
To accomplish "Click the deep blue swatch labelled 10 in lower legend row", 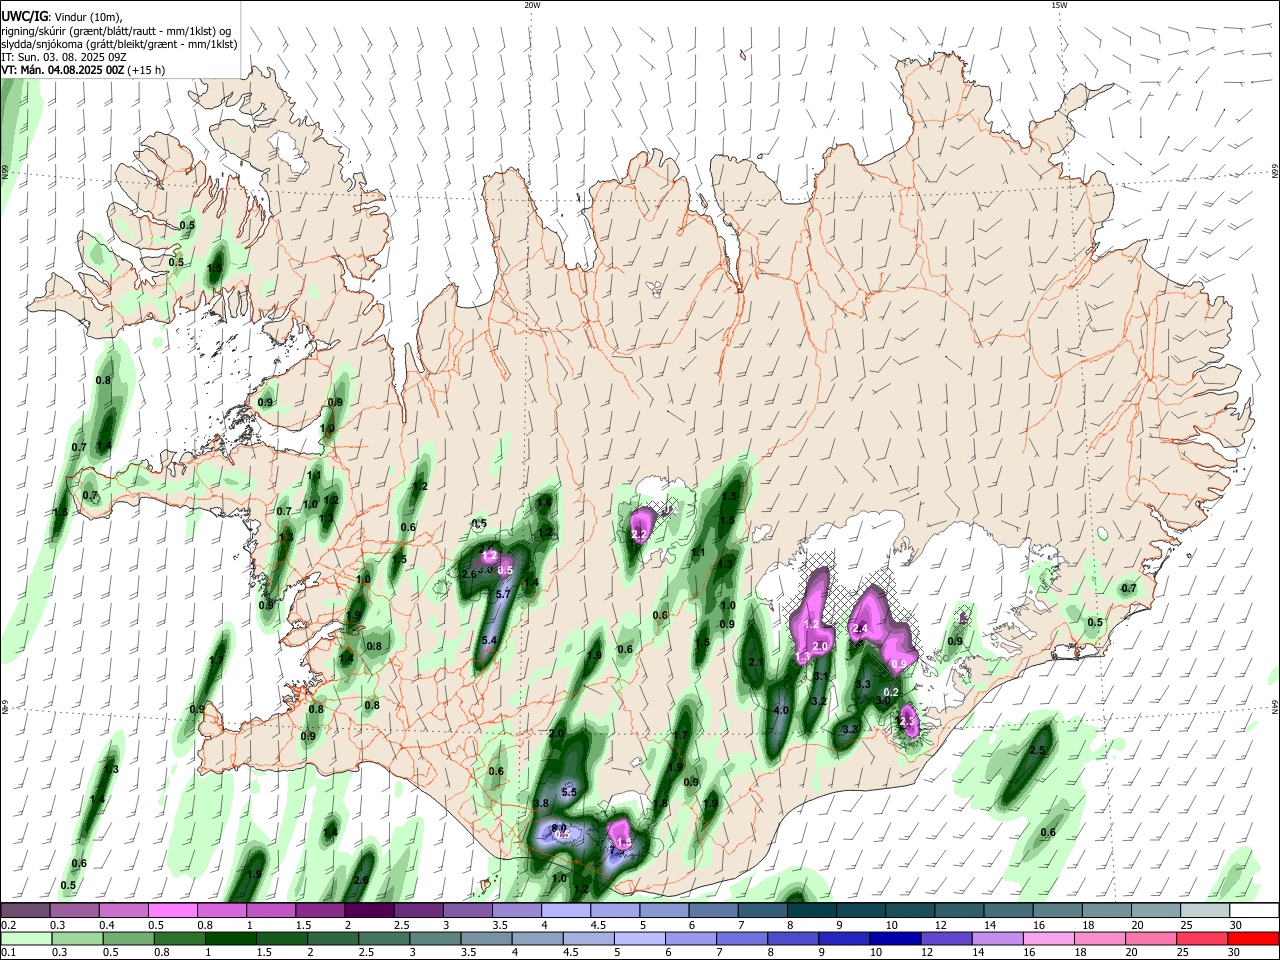I will (895, 939).
